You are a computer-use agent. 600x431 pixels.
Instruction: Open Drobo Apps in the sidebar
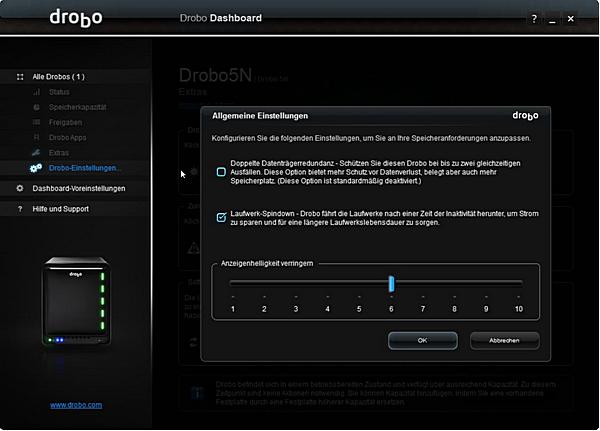tap(67, 137)
